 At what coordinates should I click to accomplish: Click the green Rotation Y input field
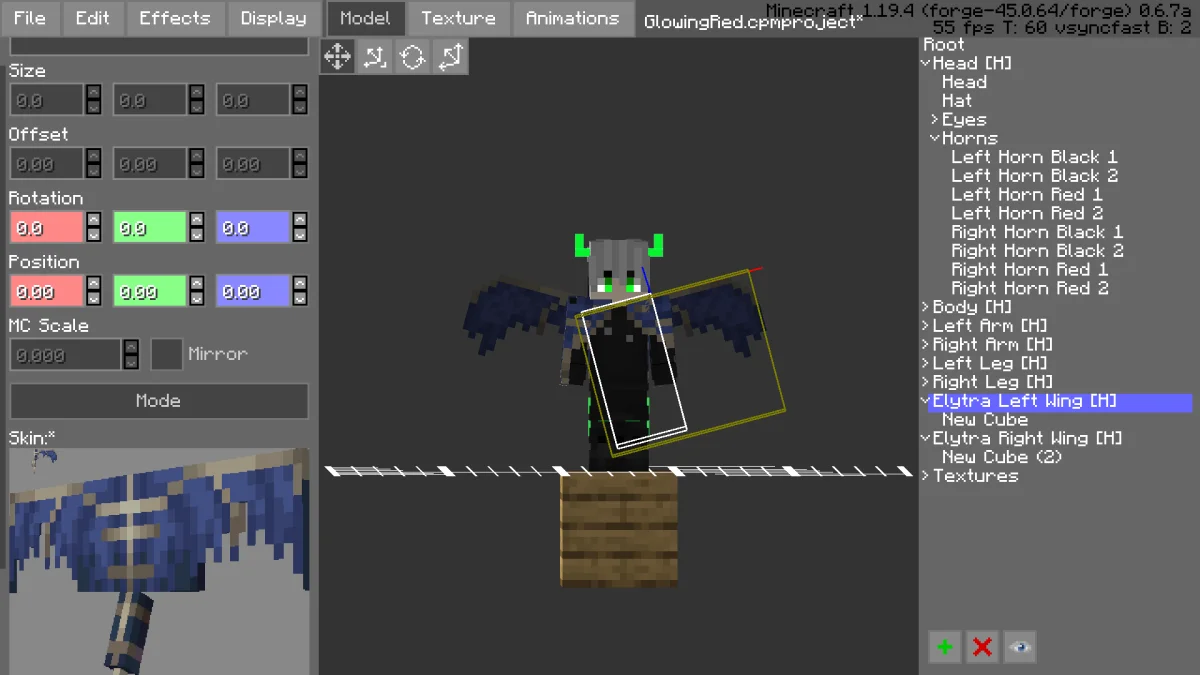150,228
